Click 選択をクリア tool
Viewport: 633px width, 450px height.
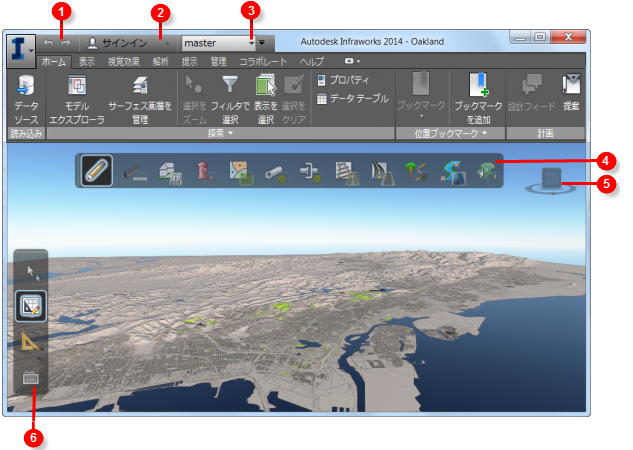point(293,99)
